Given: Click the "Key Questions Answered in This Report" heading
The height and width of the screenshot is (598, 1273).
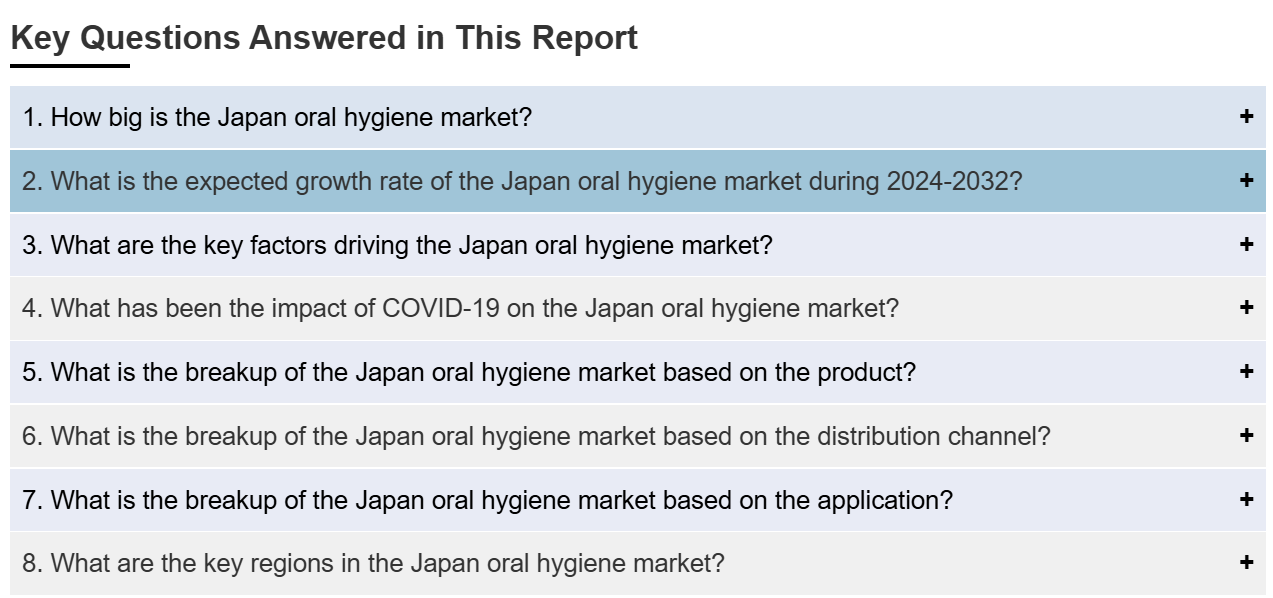Looking at the screenshot, I should point(324,38).
